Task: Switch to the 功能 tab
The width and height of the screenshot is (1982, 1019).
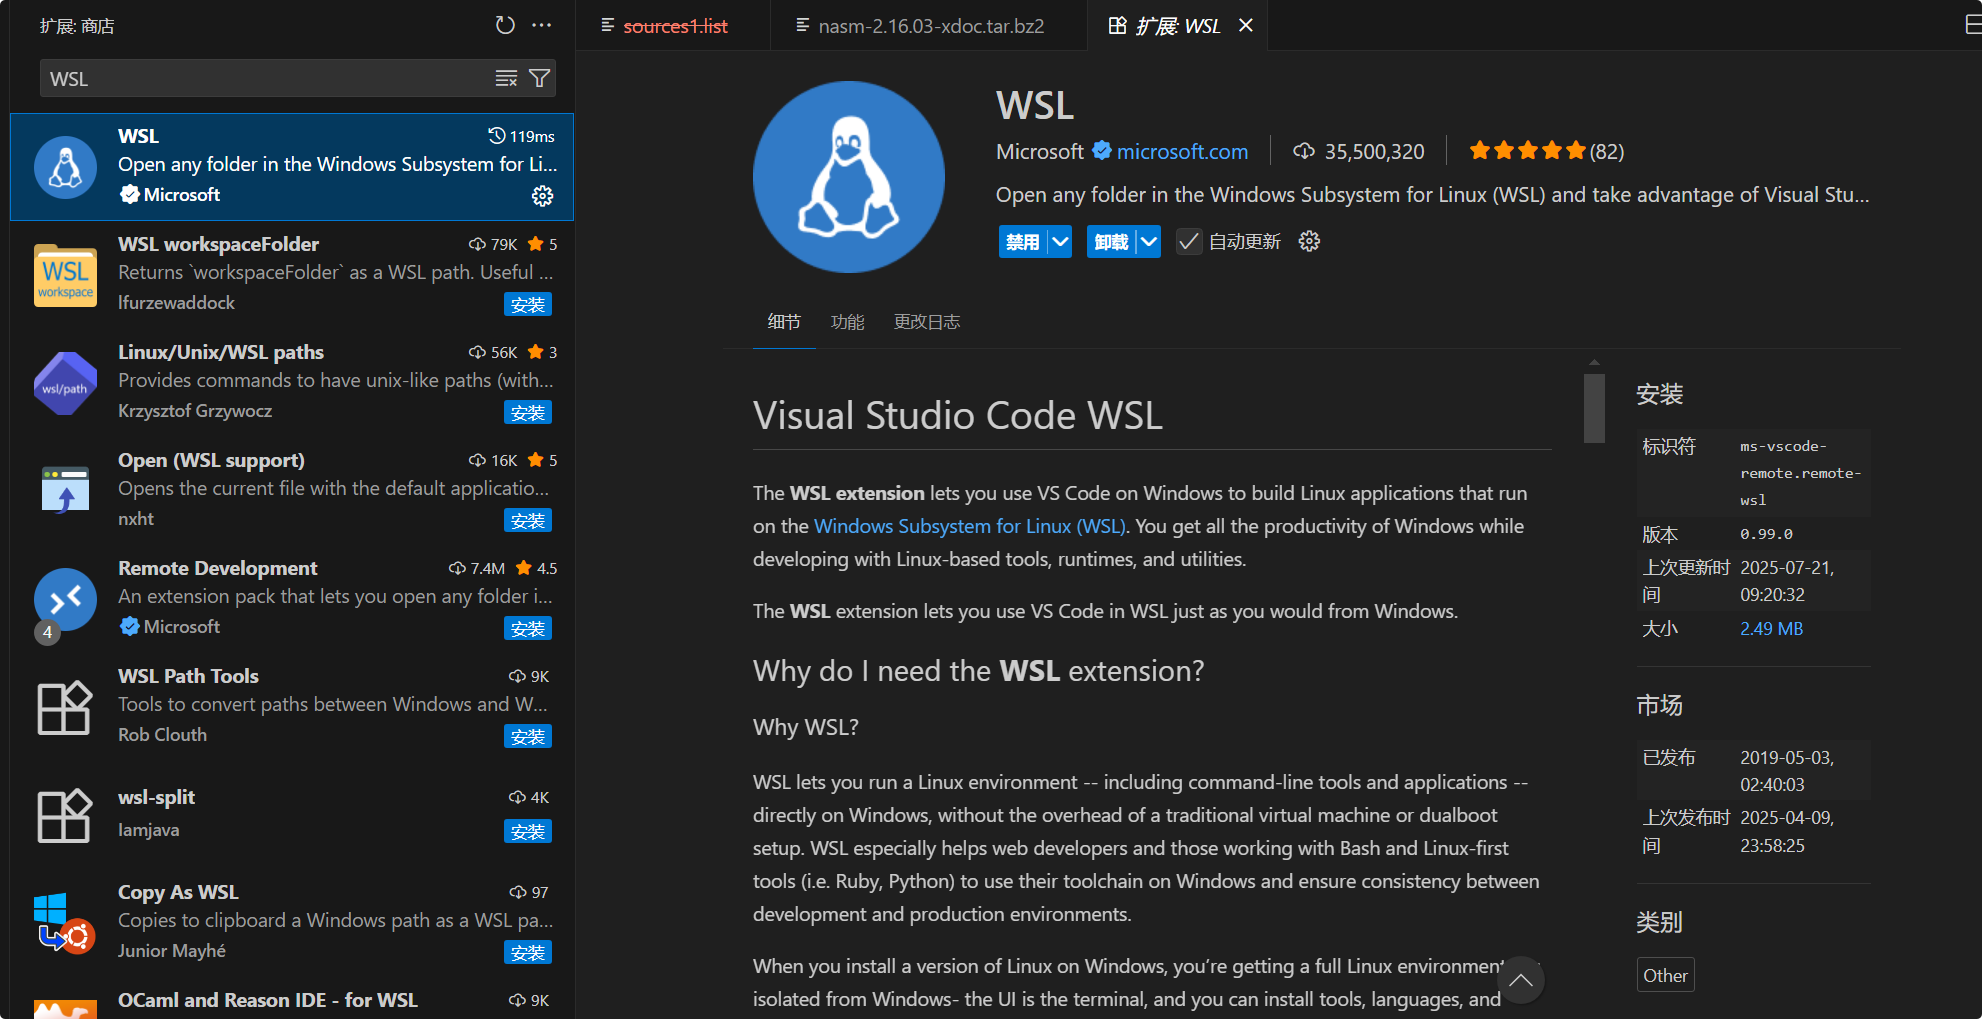Action: pyautogui.click(x=848, y=321)
